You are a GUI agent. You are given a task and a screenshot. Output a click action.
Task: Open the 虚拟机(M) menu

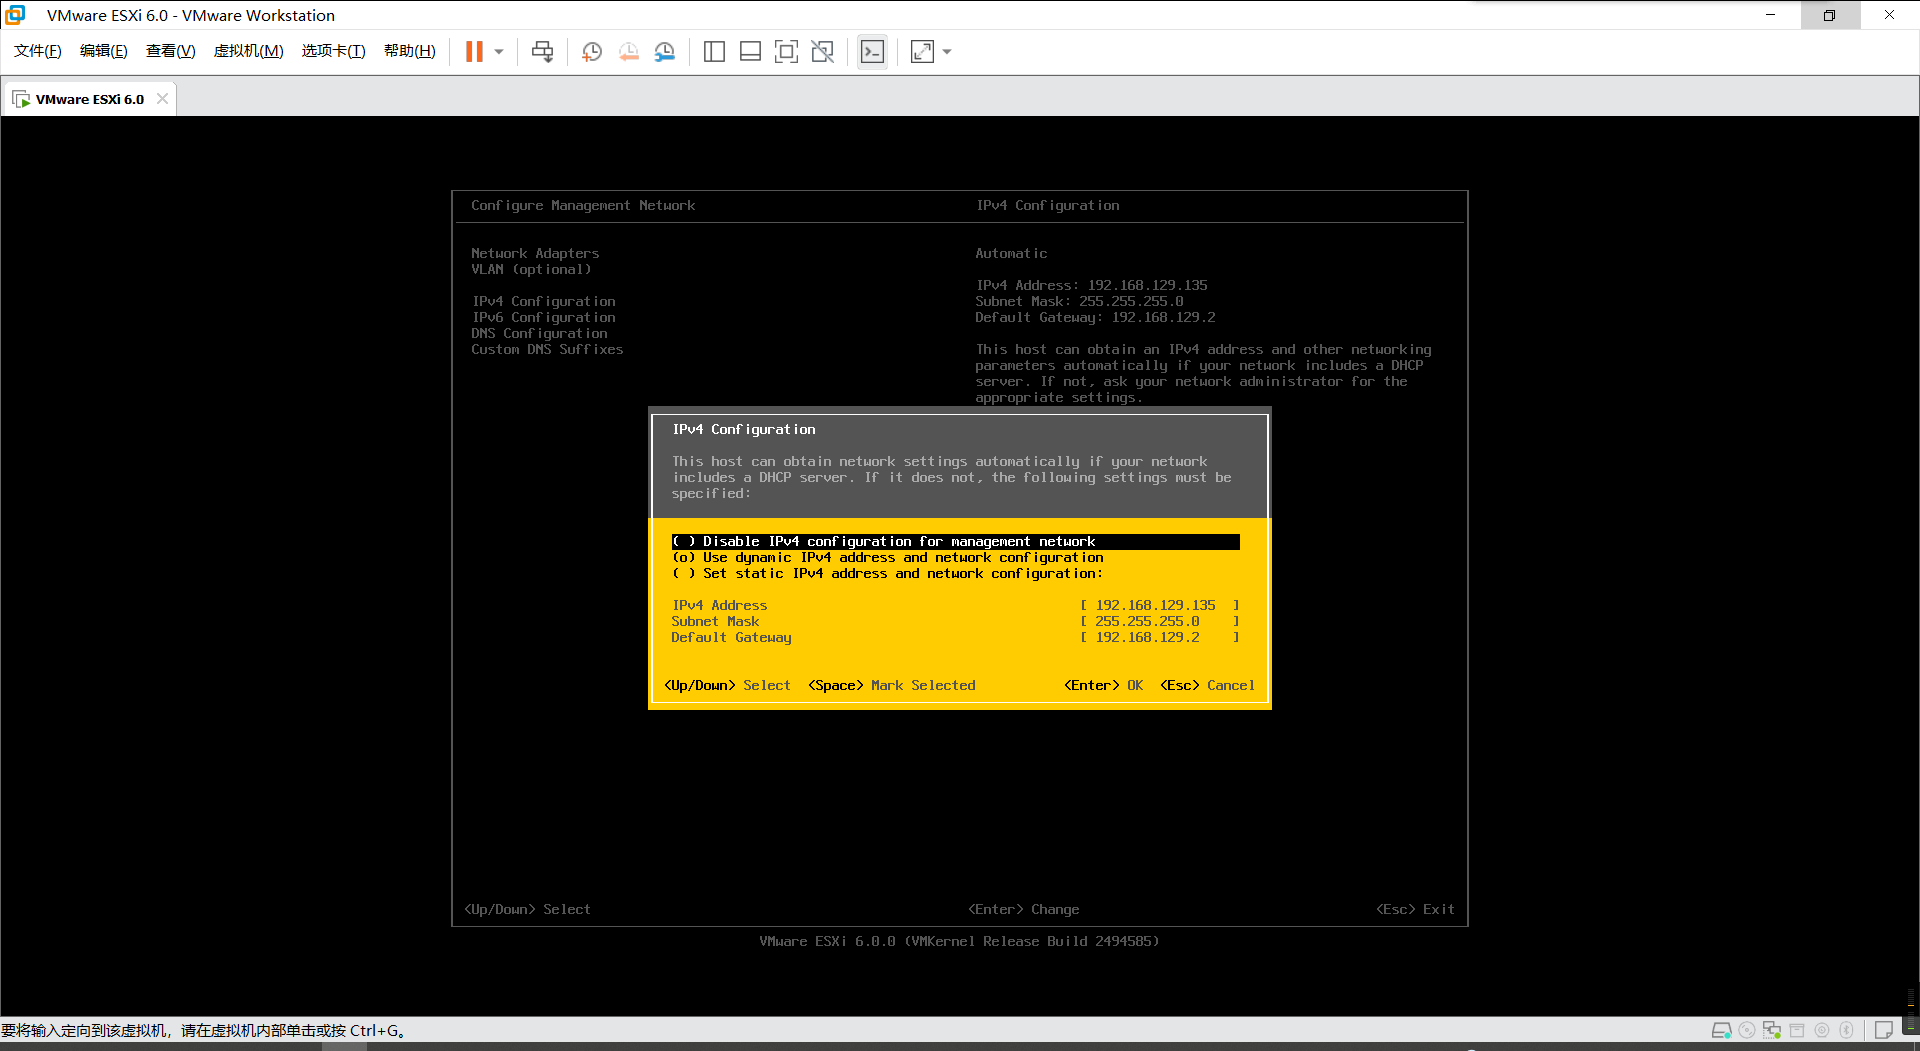tap(248, 51)
